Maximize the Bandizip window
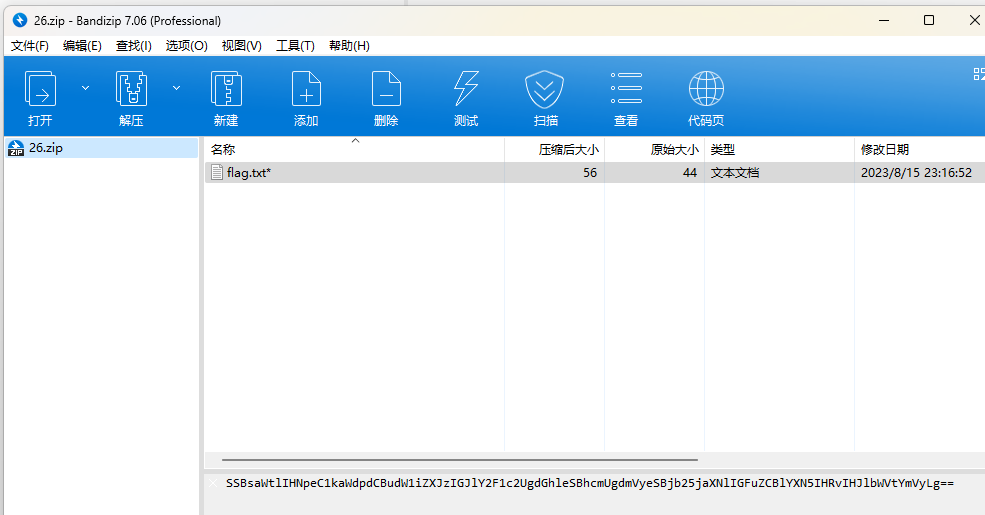The image size is (985, 515). [x=929, y=20]
